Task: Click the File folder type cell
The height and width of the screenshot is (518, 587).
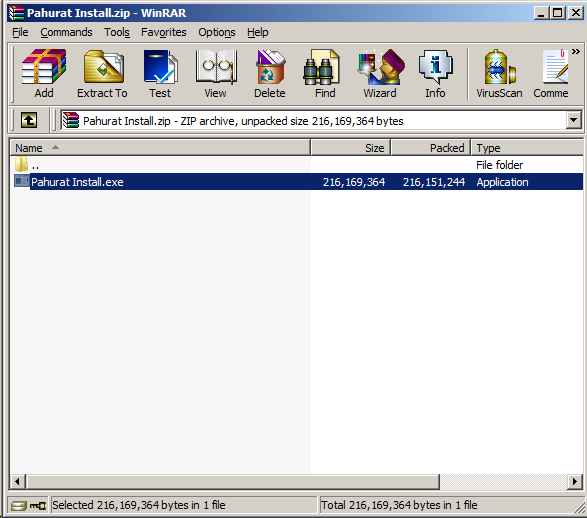Action: 499,165
